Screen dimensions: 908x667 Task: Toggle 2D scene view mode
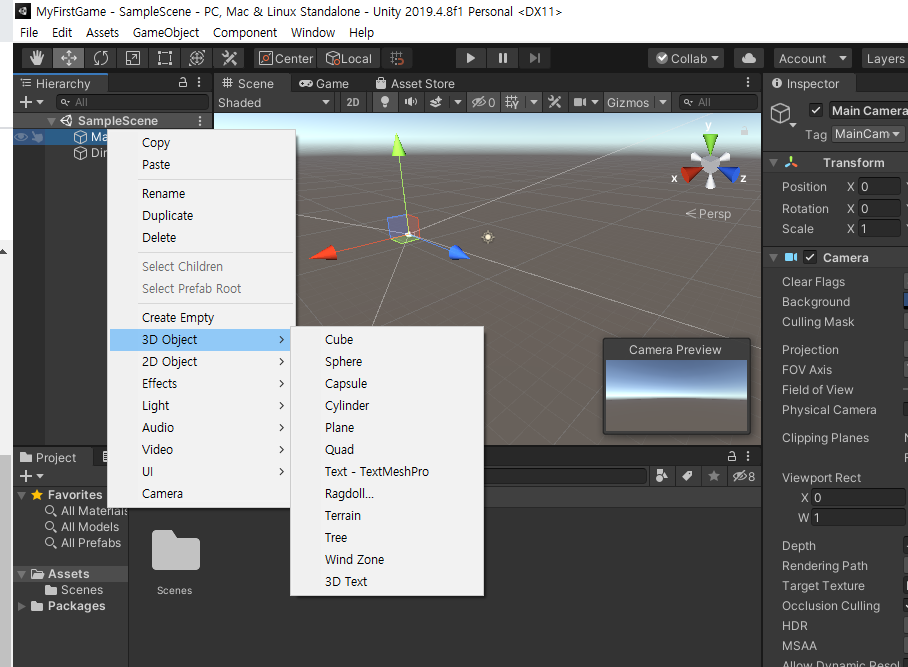(353, 102)
